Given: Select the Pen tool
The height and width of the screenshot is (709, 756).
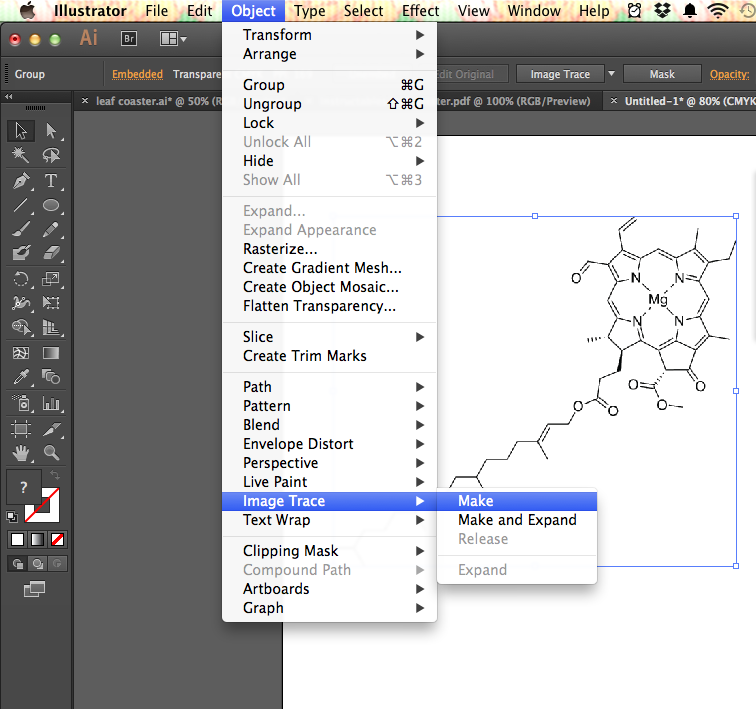Looking at the screenshot, I should [21, 181].
